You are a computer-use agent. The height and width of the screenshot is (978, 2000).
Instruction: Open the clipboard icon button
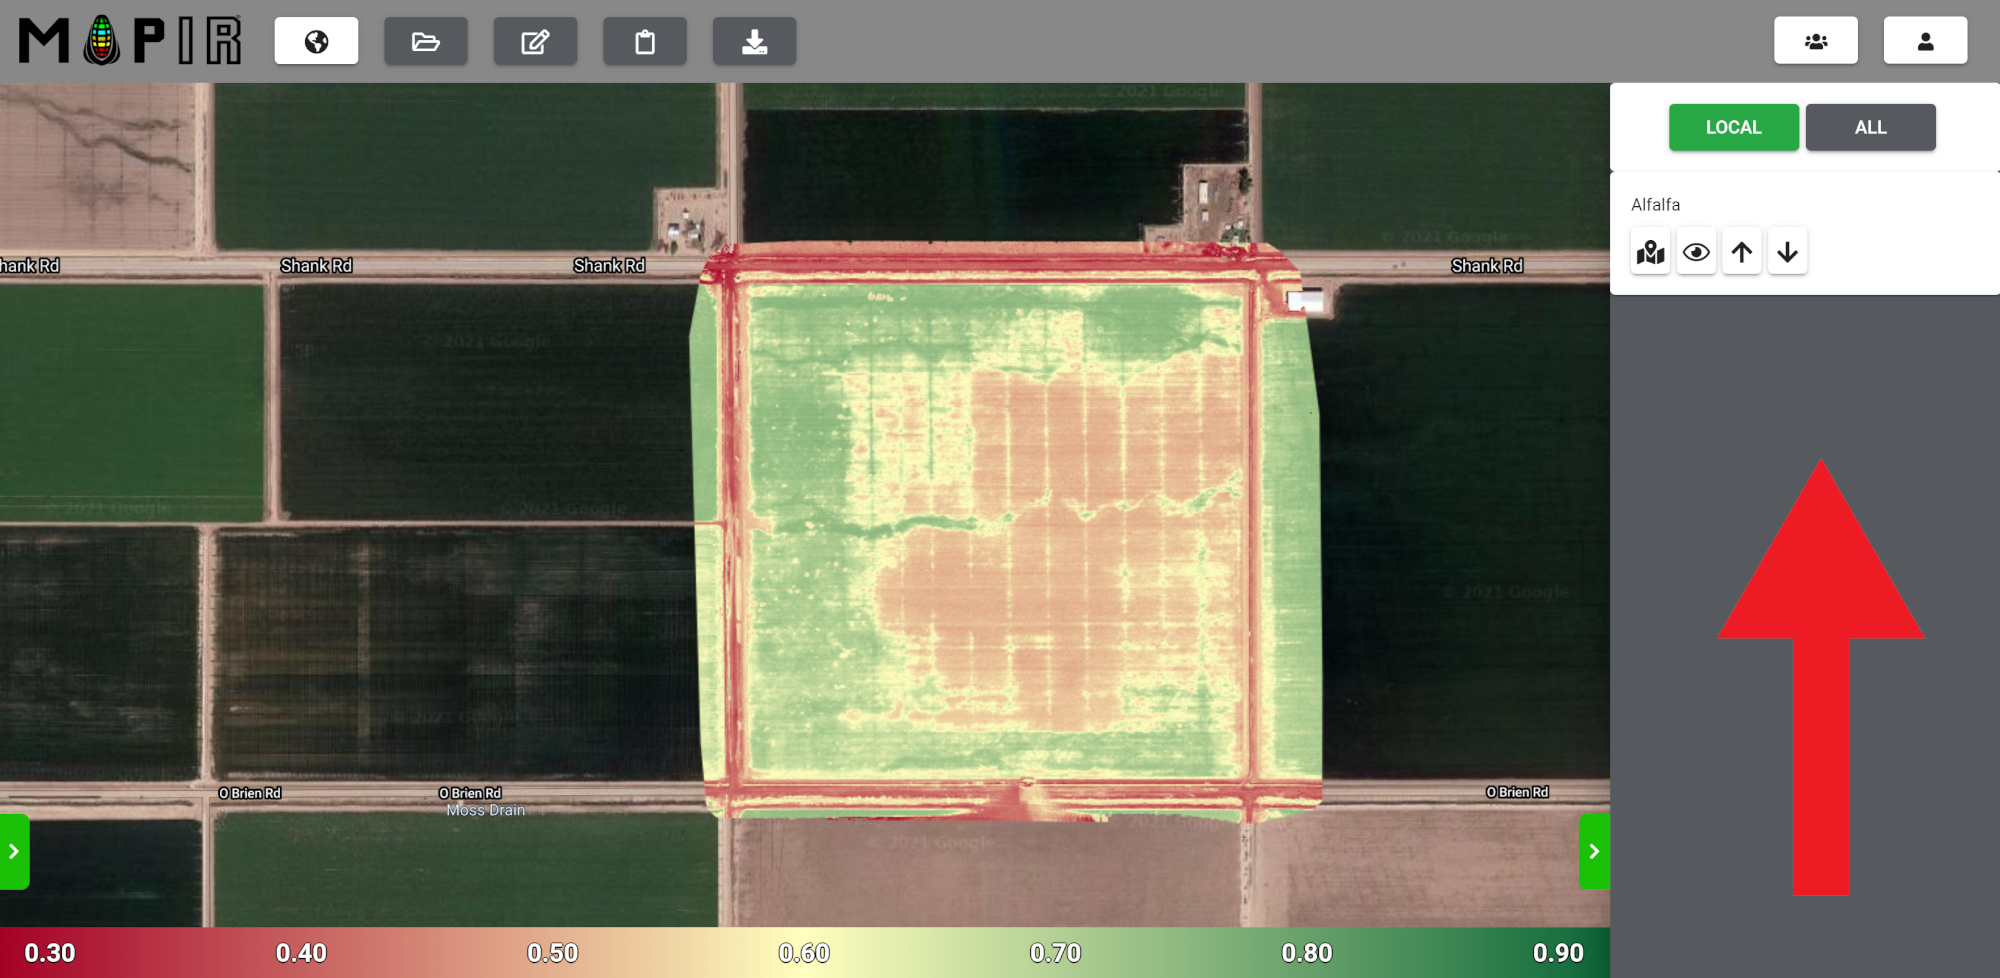pyautogui.click(x=645, y=41)
